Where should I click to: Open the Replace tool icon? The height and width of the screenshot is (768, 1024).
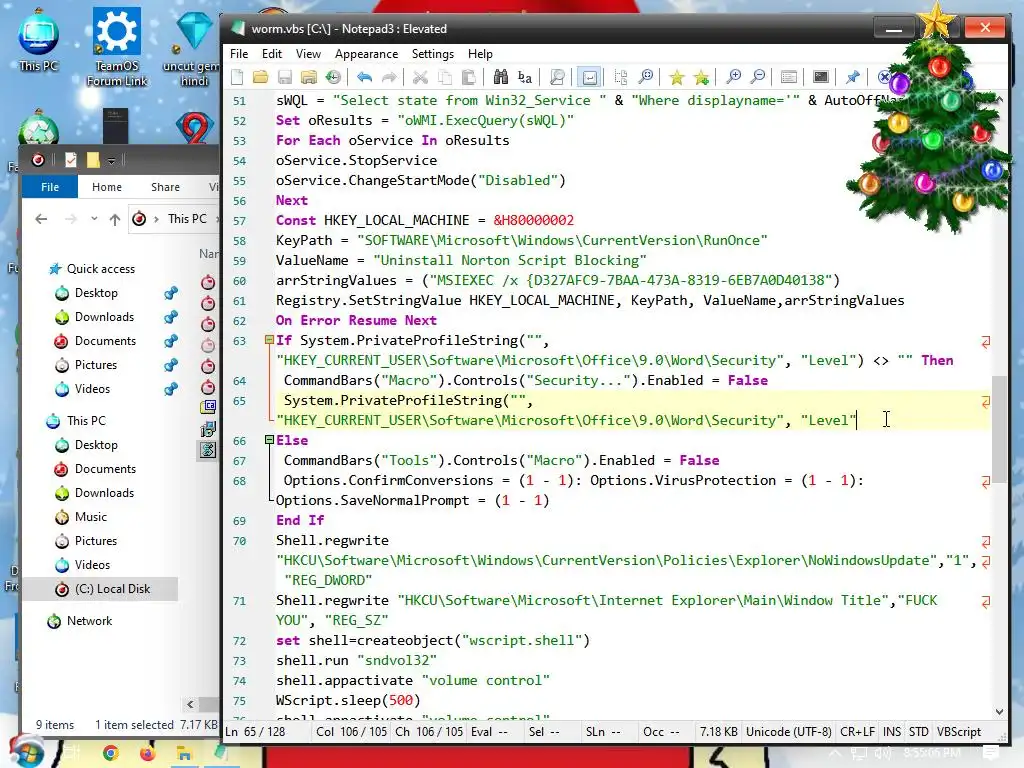click(524, 77)
